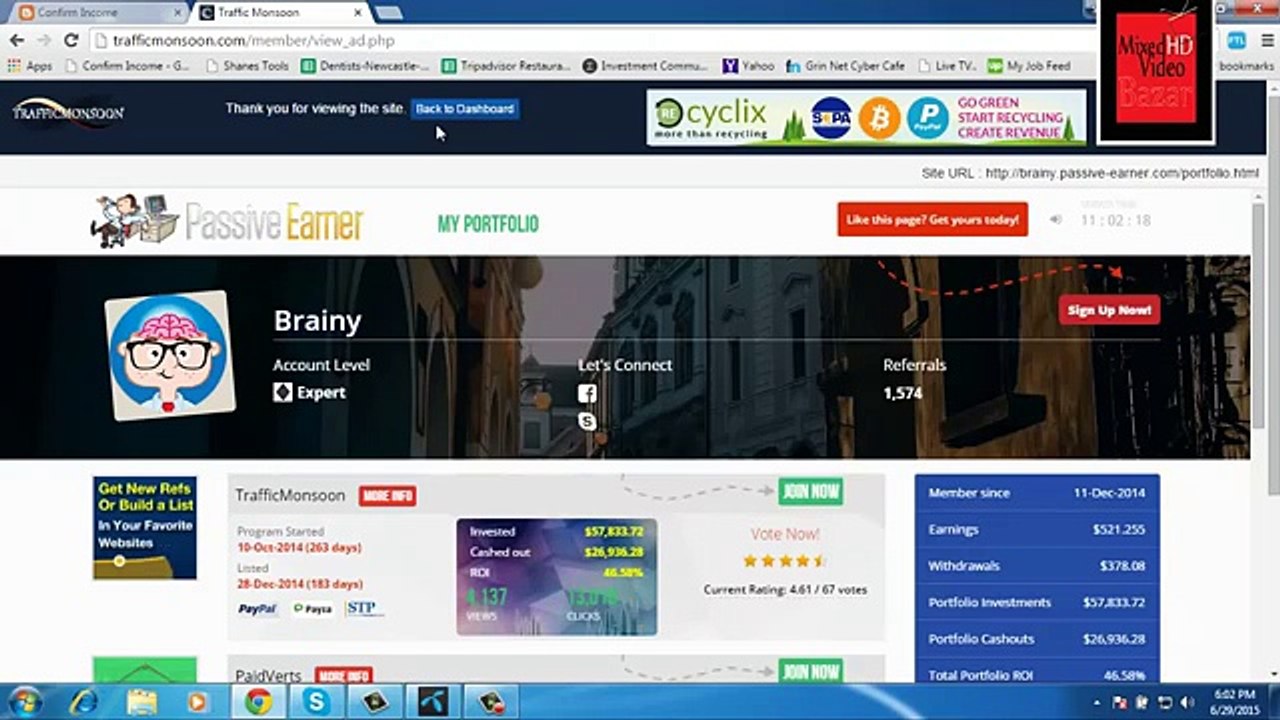Image resolution: width=1280 pixels, height=720 pixels.
Task: Click the Passive Earner logo
Action: (x=227, y=221)
